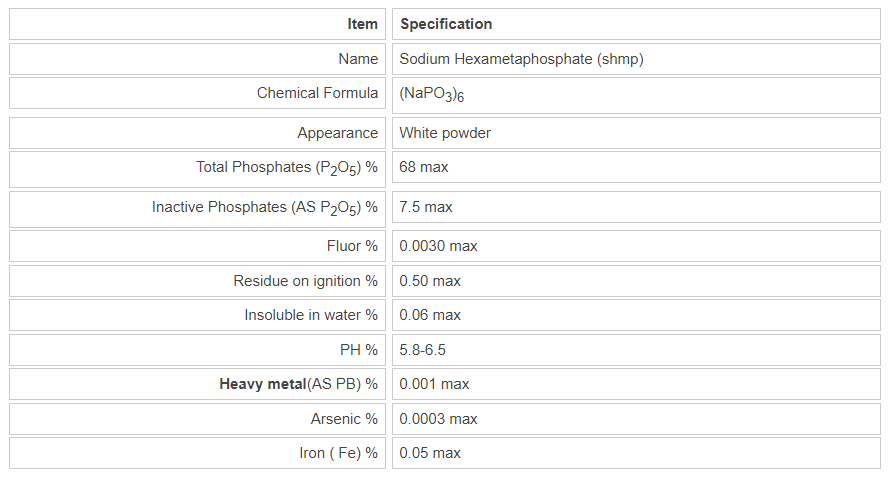Select the "7.5 max" value cell
The image size is (889, 479).
pos(426,207)
